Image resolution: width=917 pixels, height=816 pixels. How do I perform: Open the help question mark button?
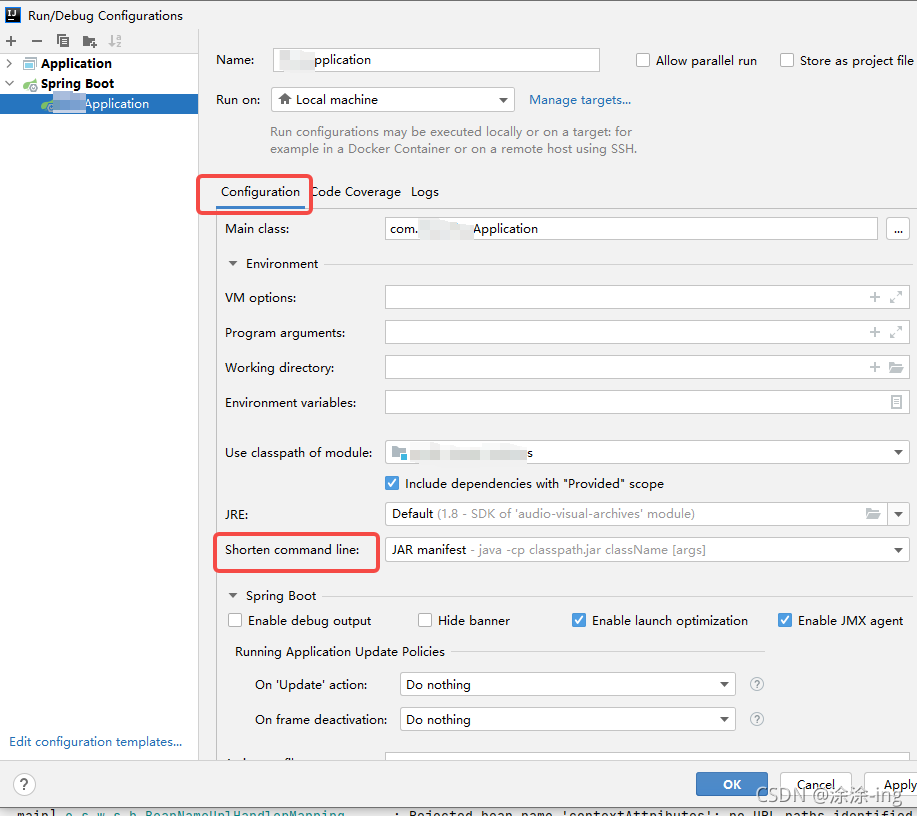[x=26, y=785]
